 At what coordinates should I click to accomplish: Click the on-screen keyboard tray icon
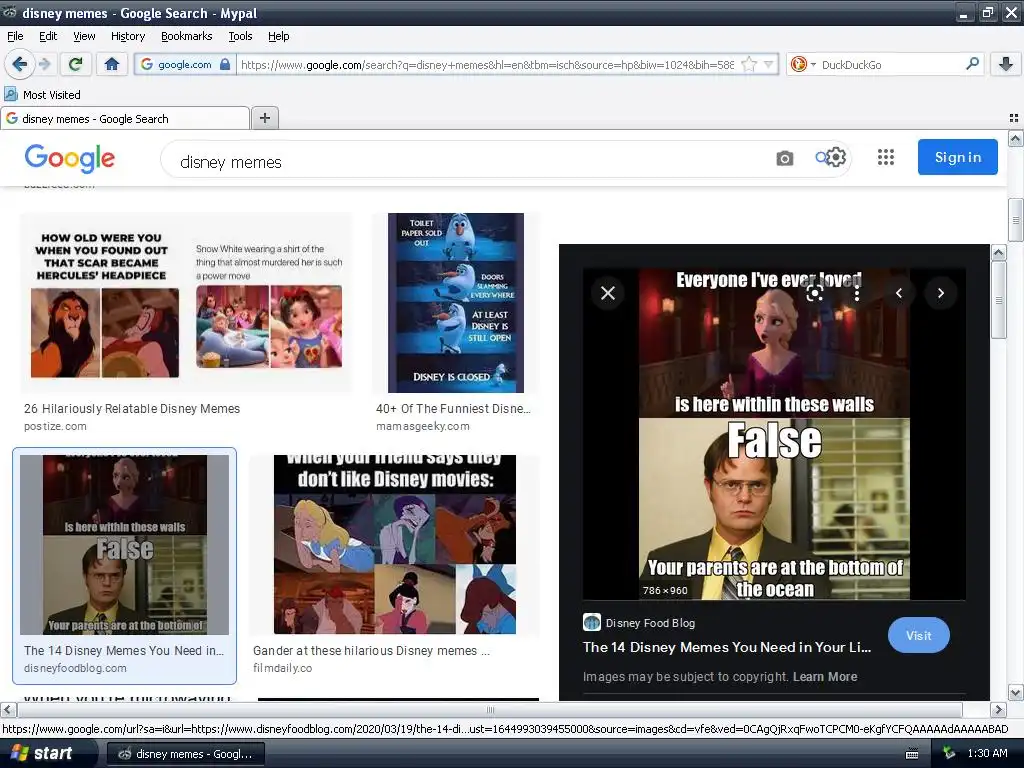click(x=912, y=754)
